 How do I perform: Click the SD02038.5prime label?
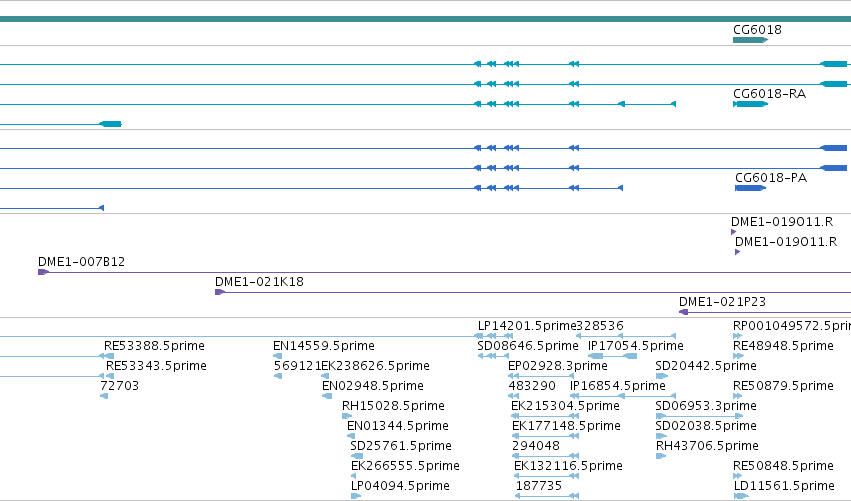[706, 426]
